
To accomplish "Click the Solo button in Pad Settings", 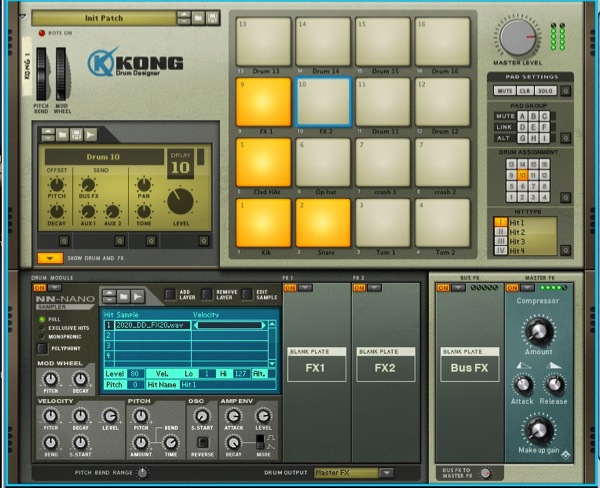I will (x=544, y=90).
